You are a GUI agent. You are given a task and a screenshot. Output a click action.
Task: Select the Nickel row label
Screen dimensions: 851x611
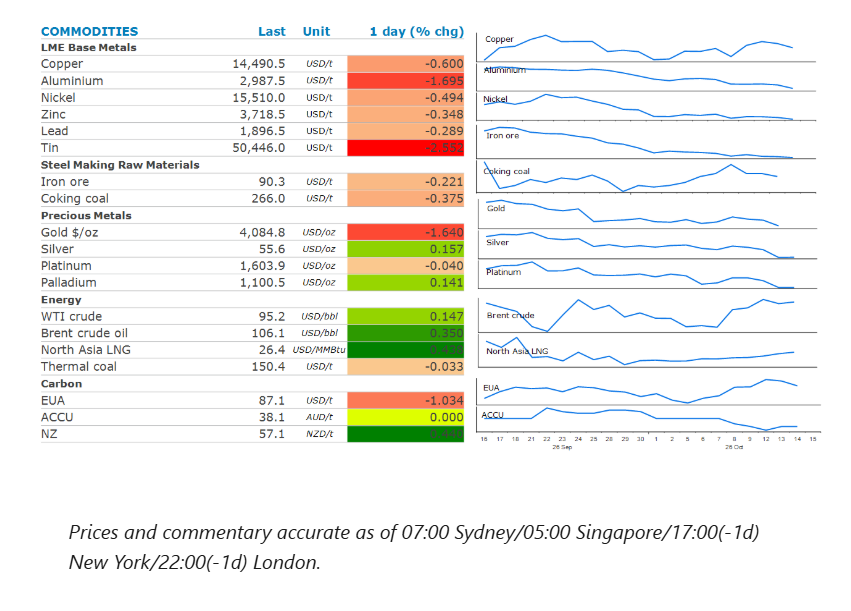(58, 98)
